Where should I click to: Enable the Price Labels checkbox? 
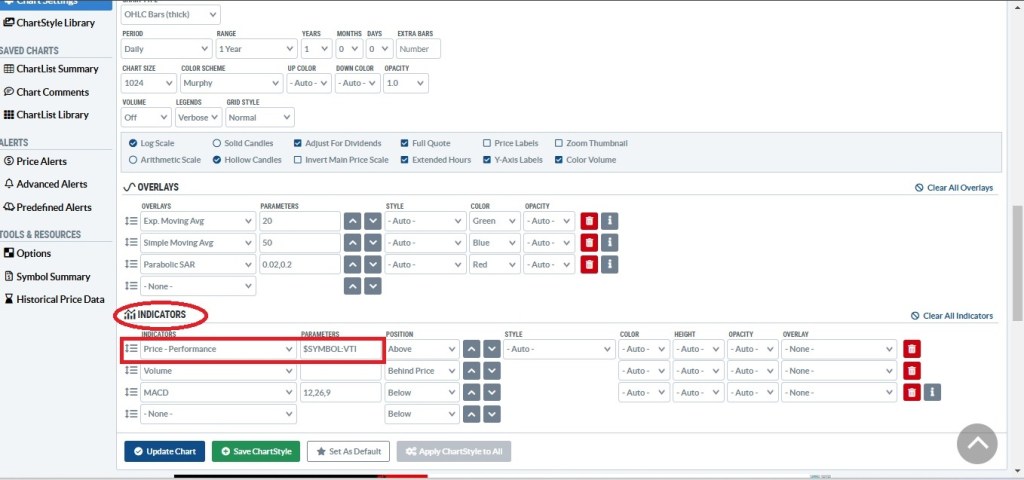tap(487, 143)
